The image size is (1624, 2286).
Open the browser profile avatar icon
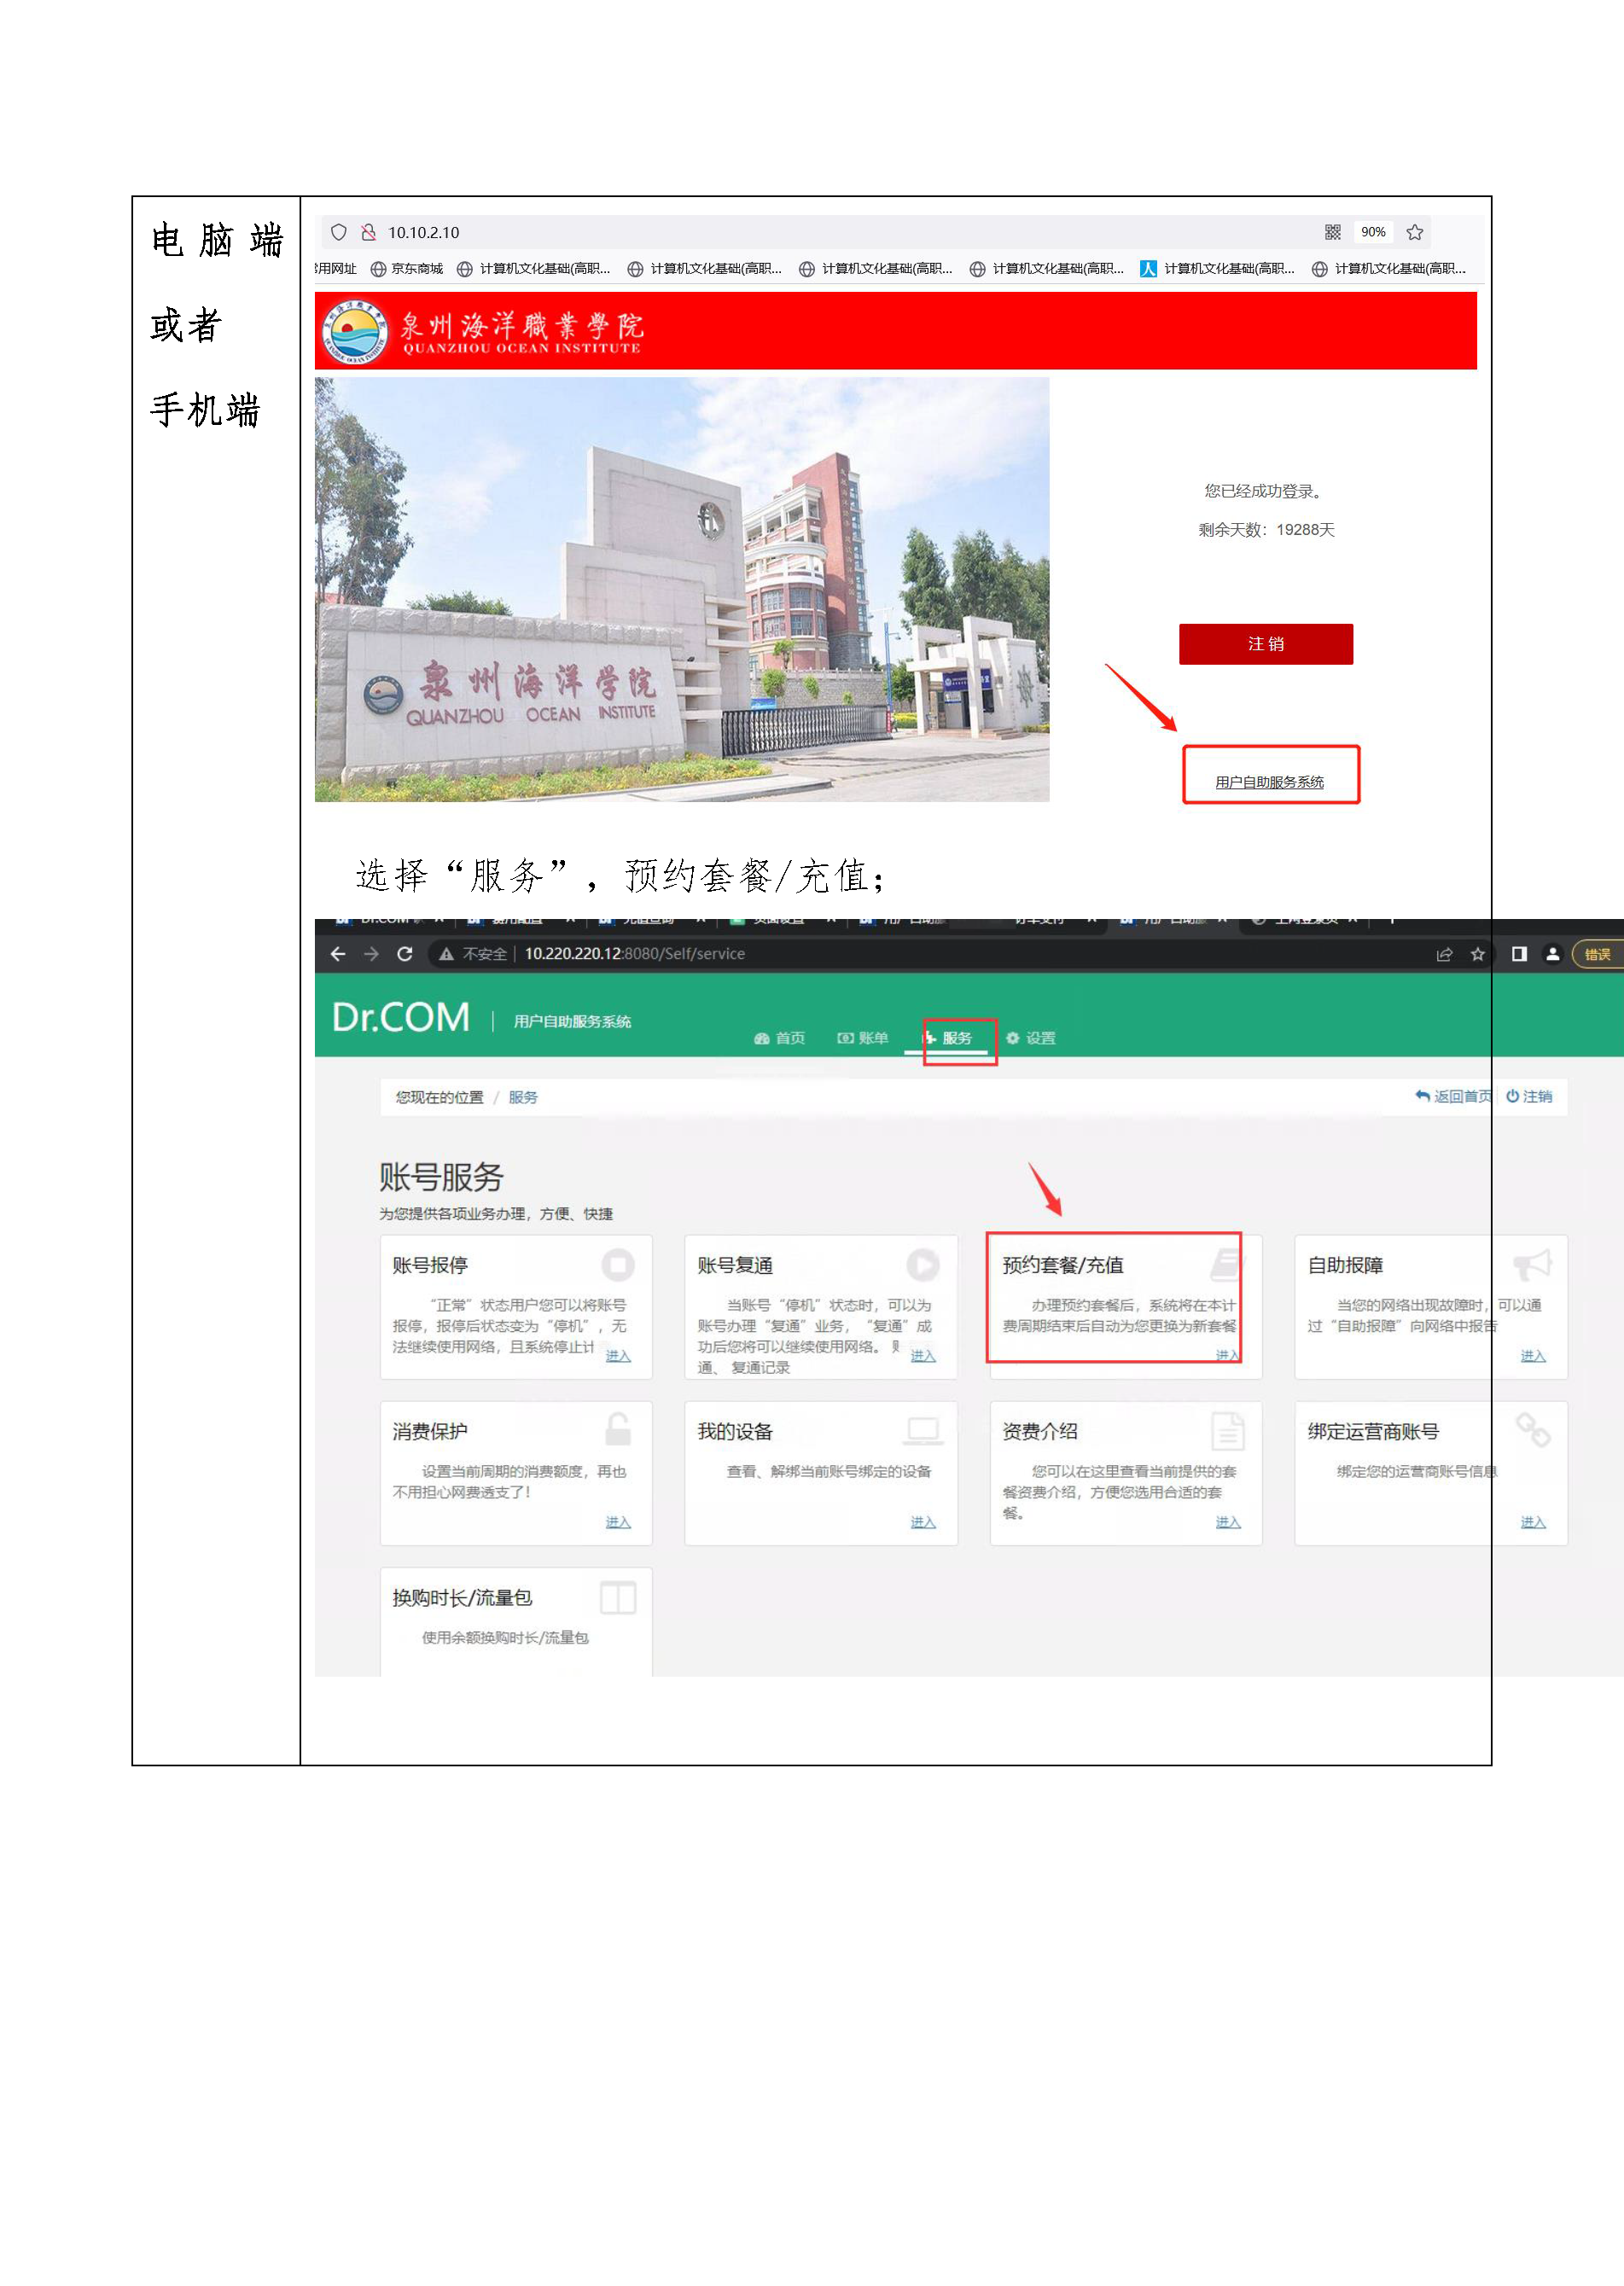tap(1552, 954)
